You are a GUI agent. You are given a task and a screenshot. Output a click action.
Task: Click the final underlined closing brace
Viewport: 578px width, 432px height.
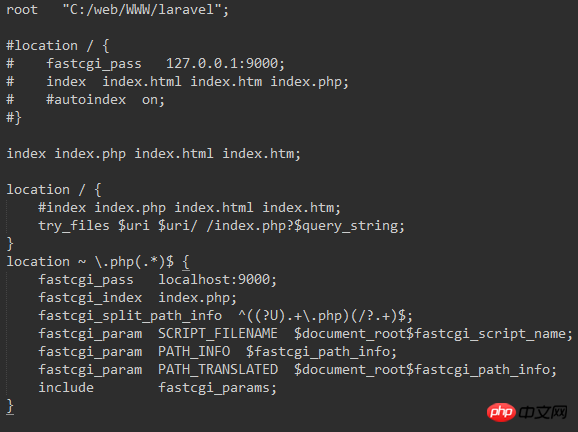[10, 407]
